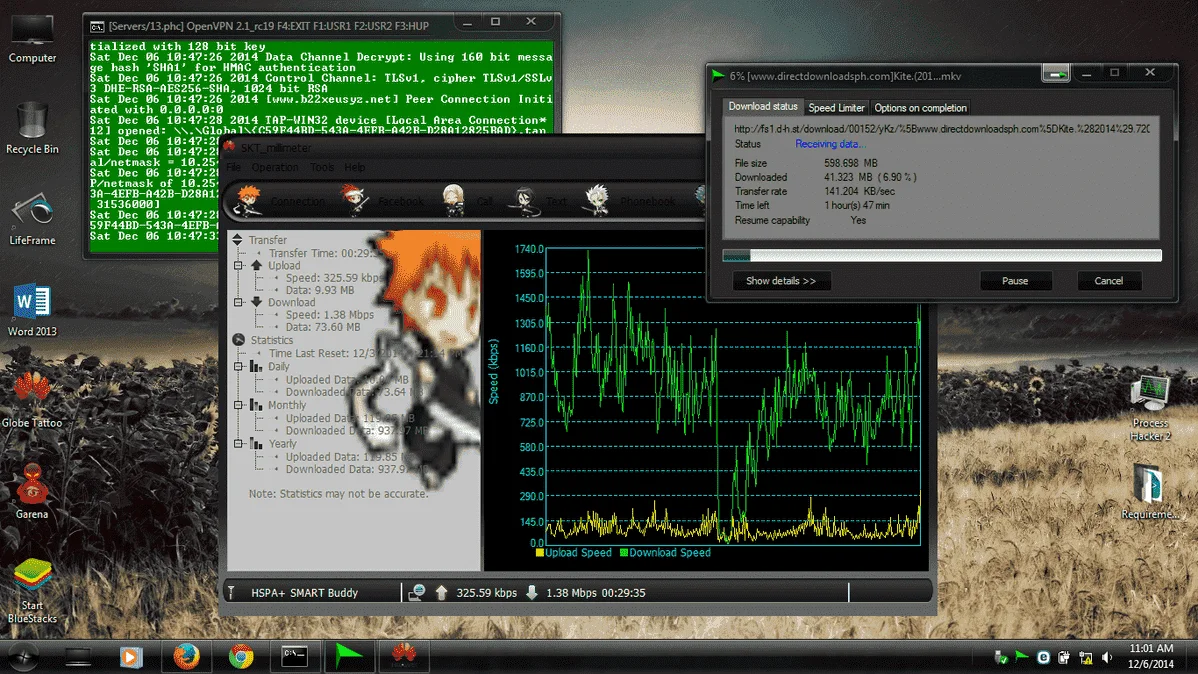
Task: Select download Data: 73.60 MB row
Action: click(322, 327)
